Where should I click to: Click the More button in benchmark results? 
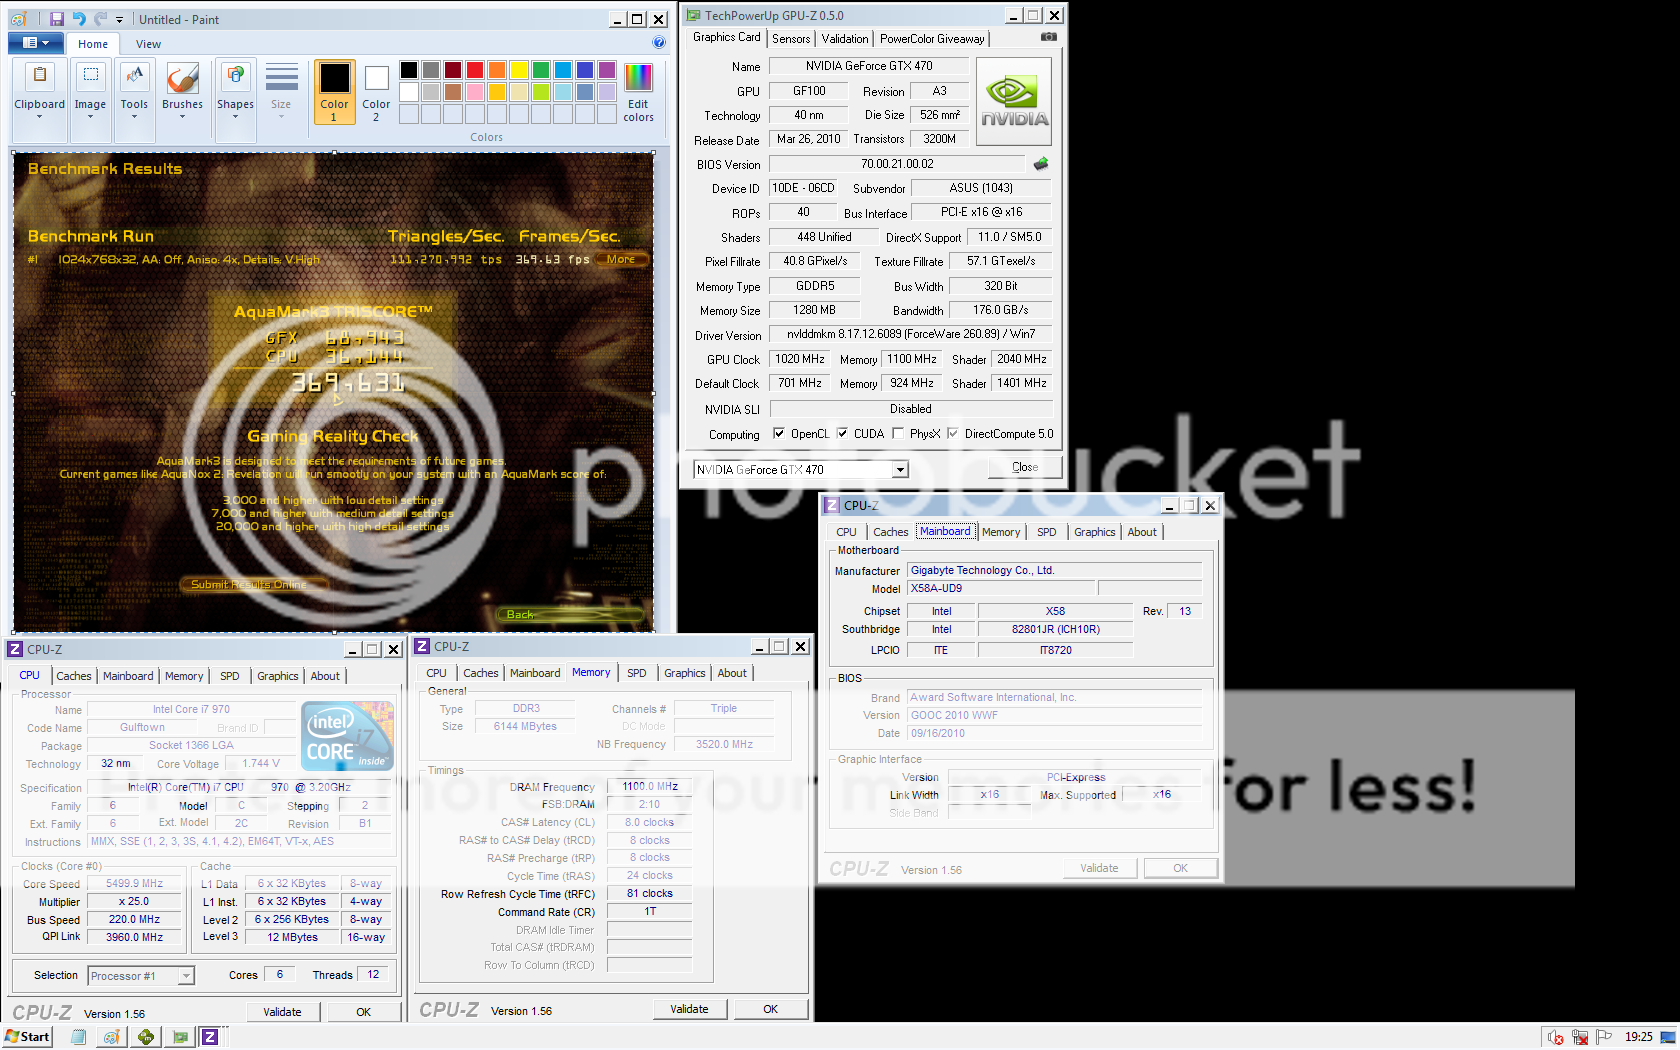pyautogui.click(x=620, y=259)
